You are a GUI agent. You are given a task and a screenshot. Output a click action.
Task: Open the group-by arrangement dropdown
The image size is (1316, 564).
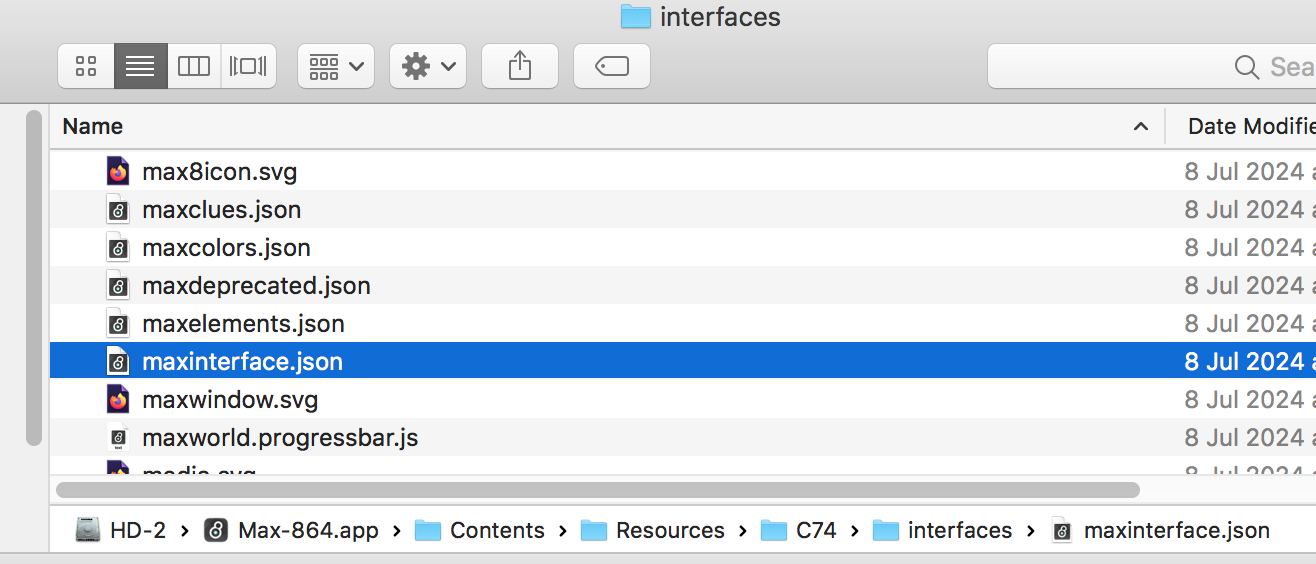click(x=336, y=67)
